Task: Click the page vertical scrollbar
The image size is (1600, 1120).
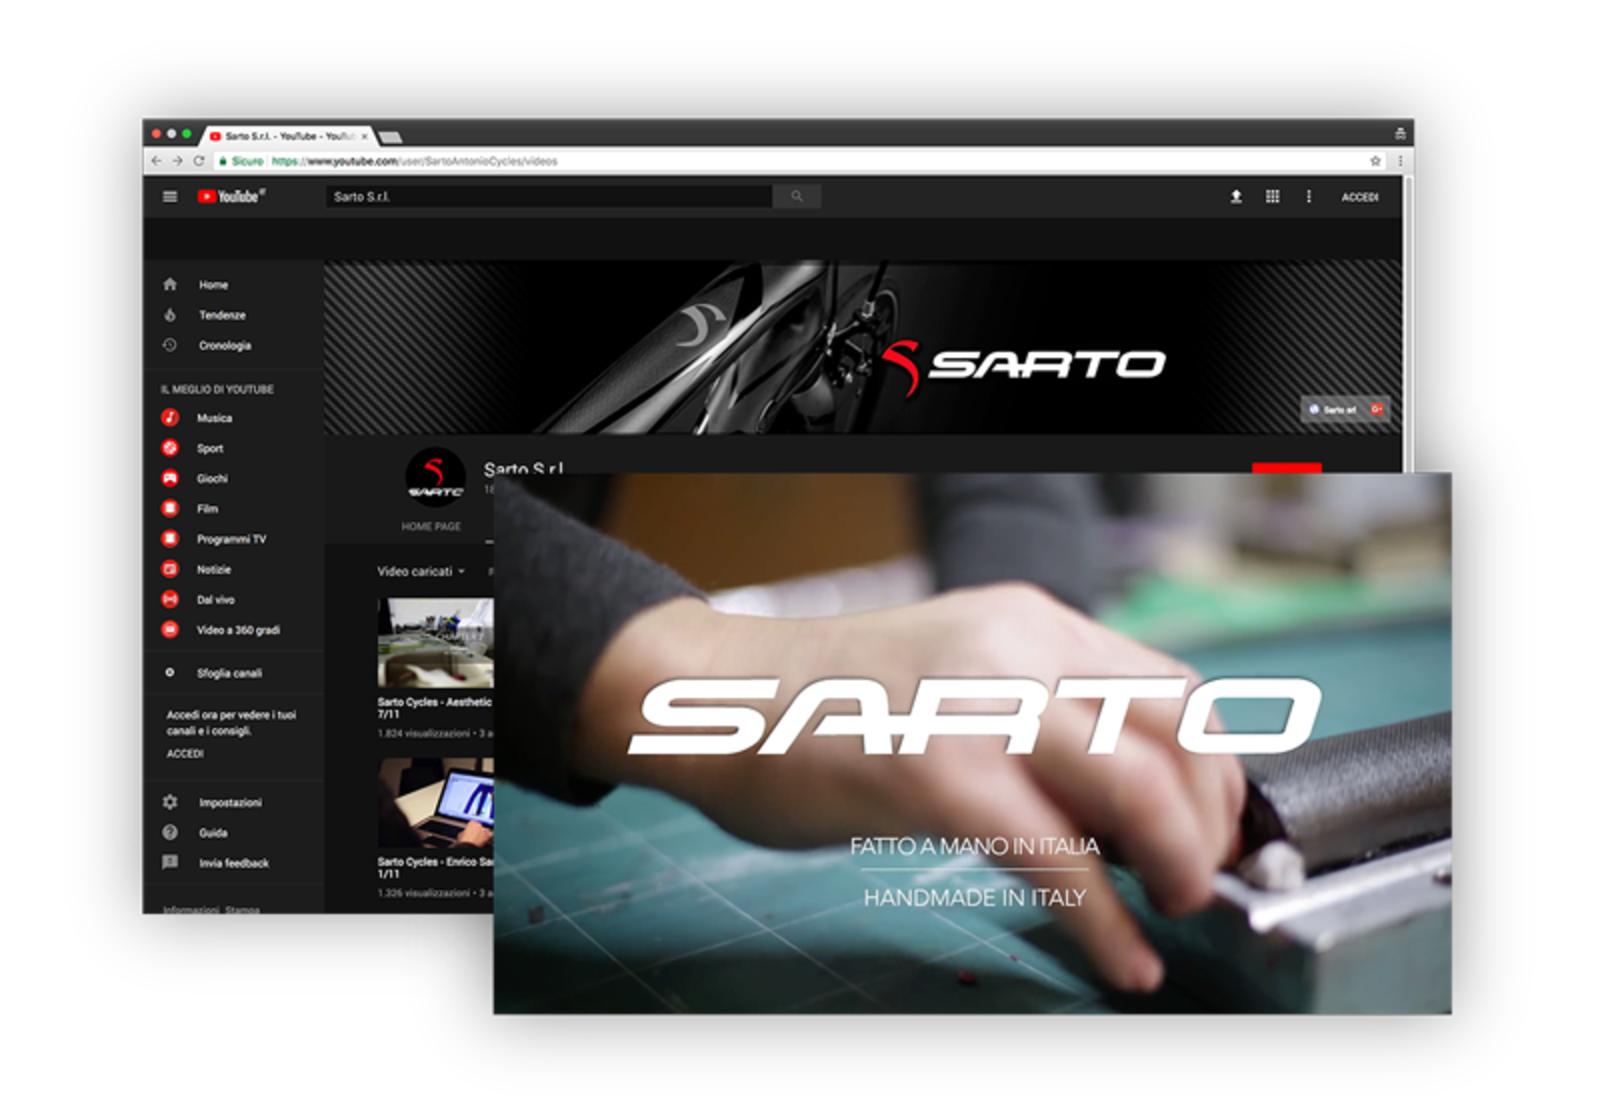Action: coord(1408,325)
